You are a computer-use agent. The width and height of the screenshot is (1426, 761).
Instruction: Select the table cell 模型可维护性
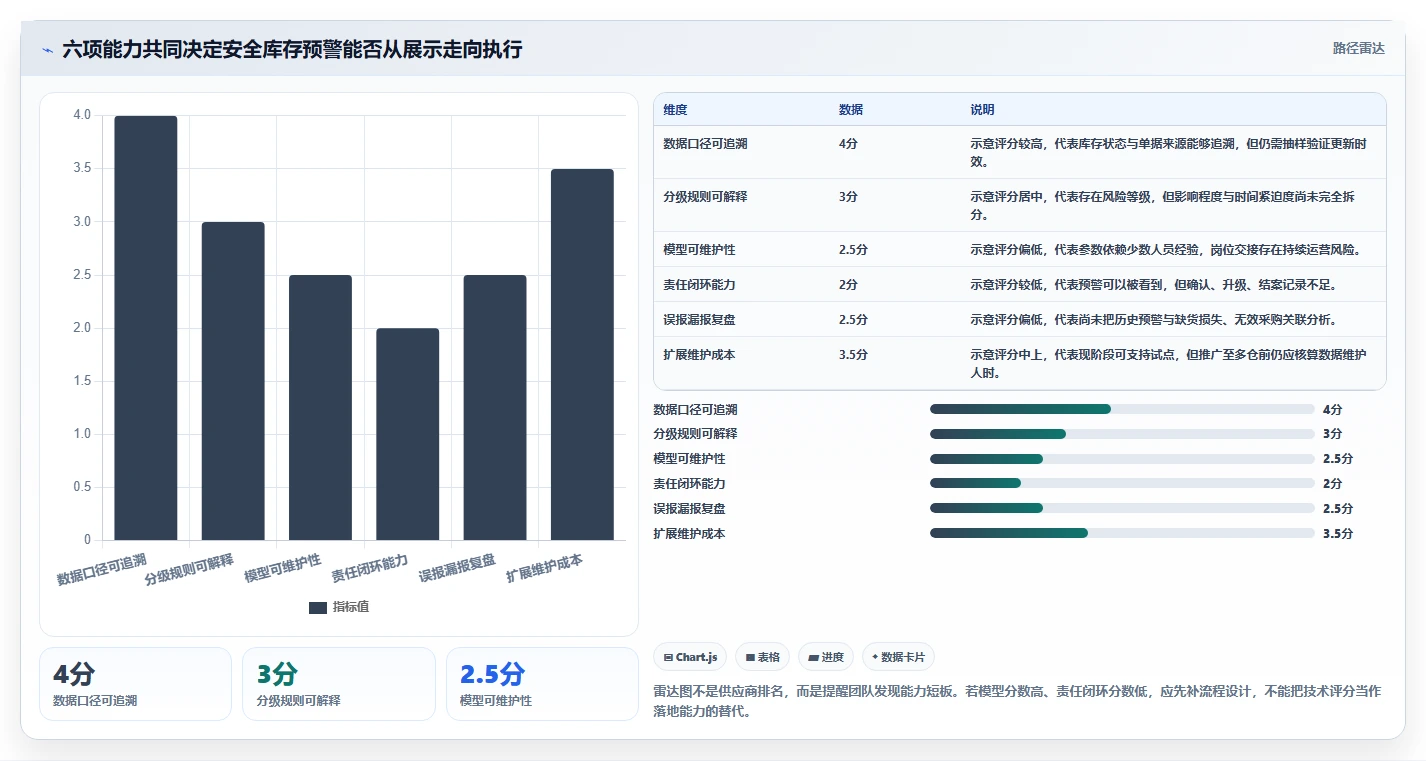click(x=699, y=250)
